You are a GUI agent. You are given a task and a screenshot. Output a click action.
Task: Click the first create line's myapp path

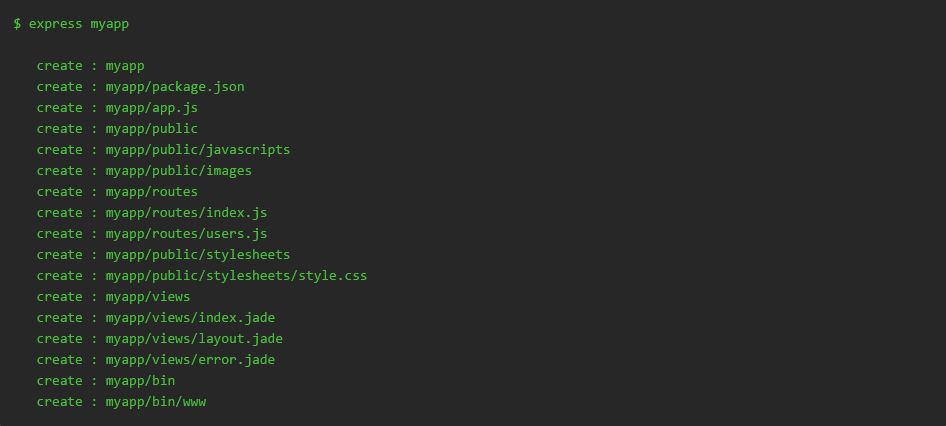tap(125, 66)
